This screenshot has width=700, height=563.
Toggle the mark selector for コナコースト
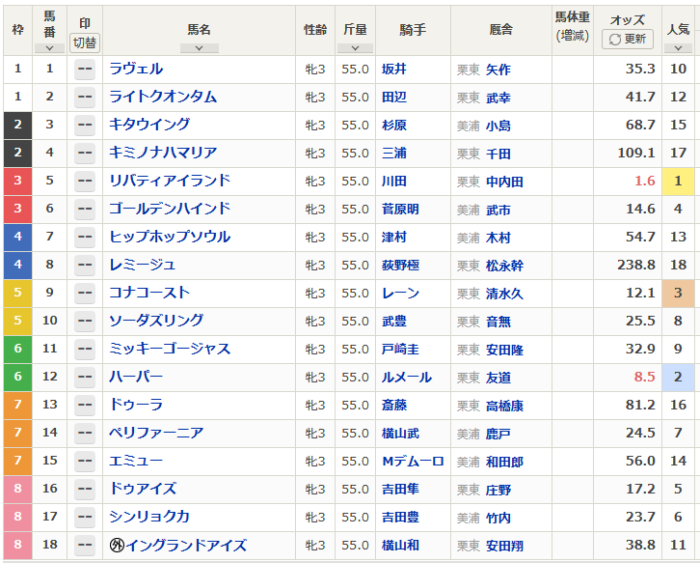pos(85,293)
